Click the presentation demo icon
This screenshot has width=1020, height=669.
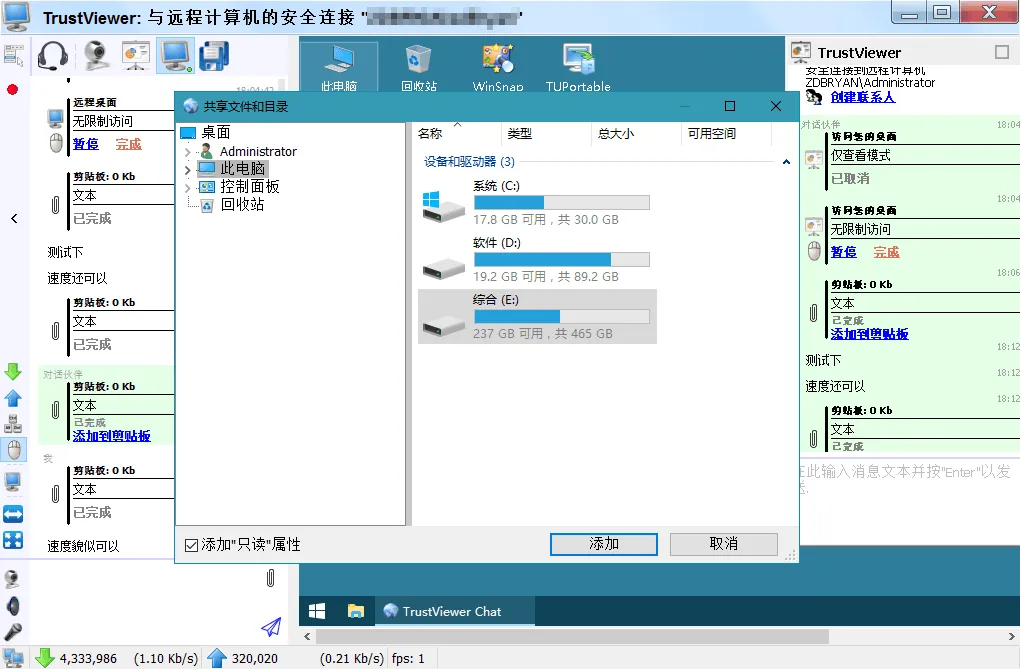click(x=136, y=54)
